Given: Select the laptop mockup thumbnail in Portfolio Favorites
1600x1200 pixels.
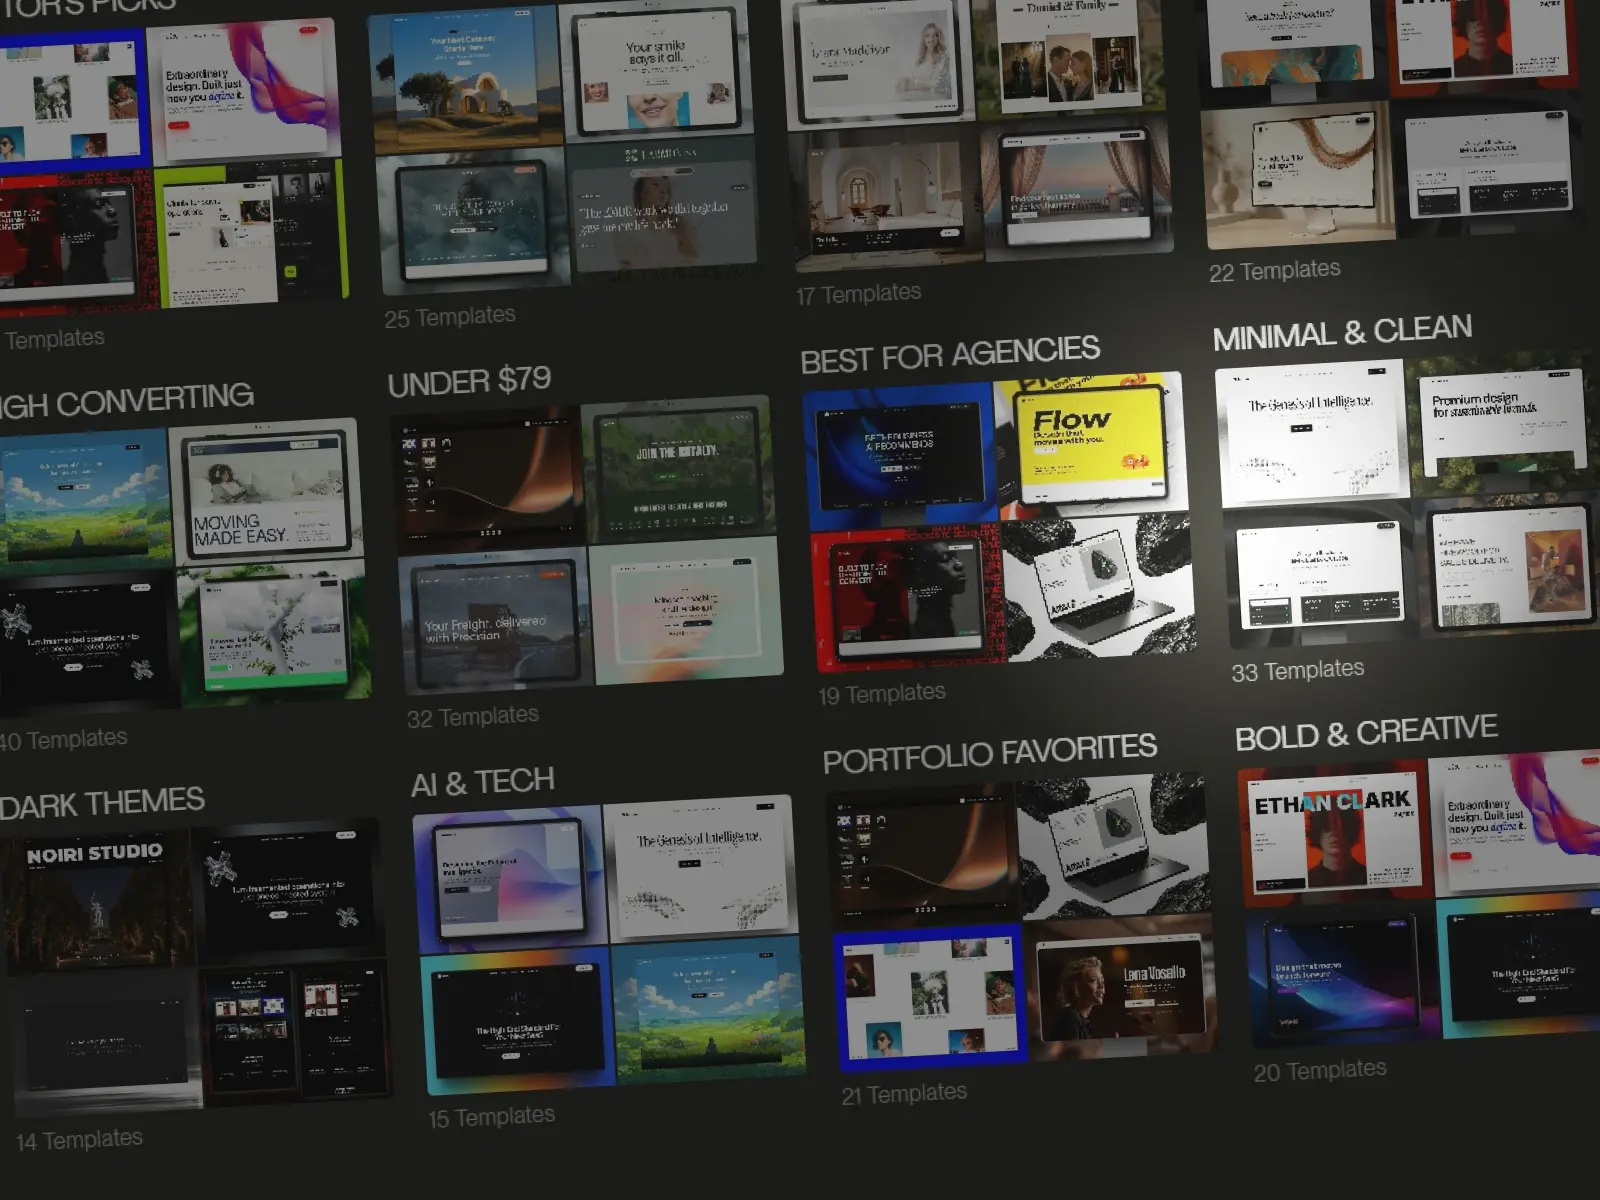Looking at the screenshot, I should tap(1112, 848).
